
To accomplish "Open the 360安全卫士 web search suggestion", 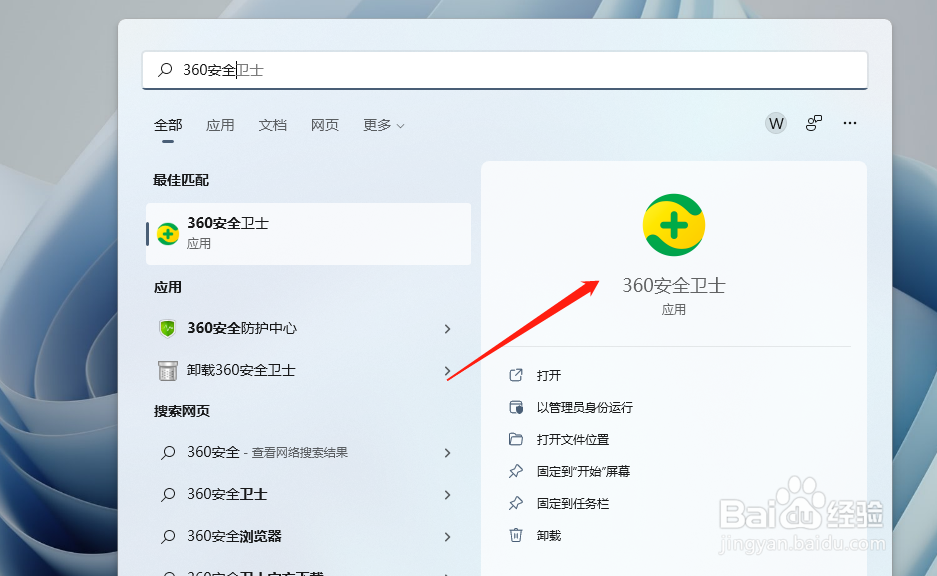I will [x=308, y=494].
